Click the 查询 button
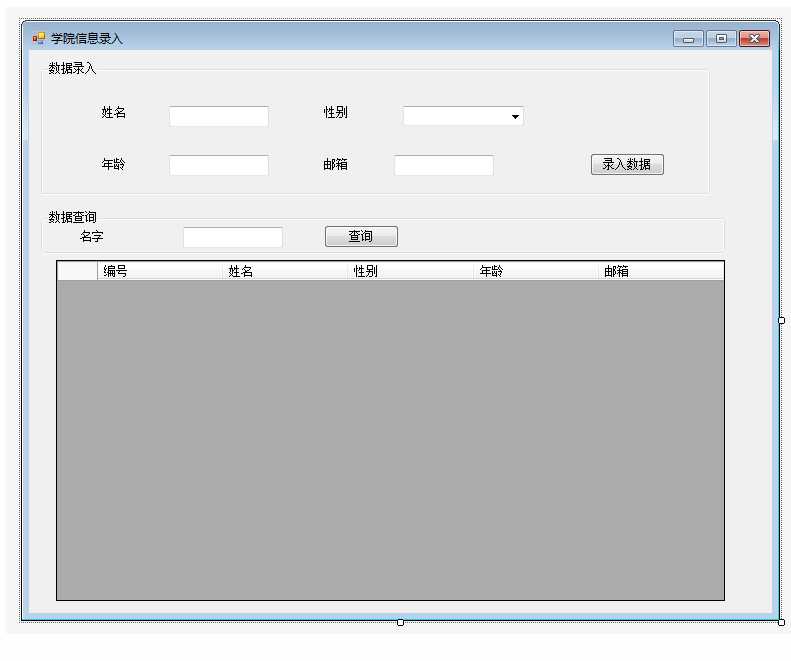Screen dimensions: 791x661 (x=361, y=236)
